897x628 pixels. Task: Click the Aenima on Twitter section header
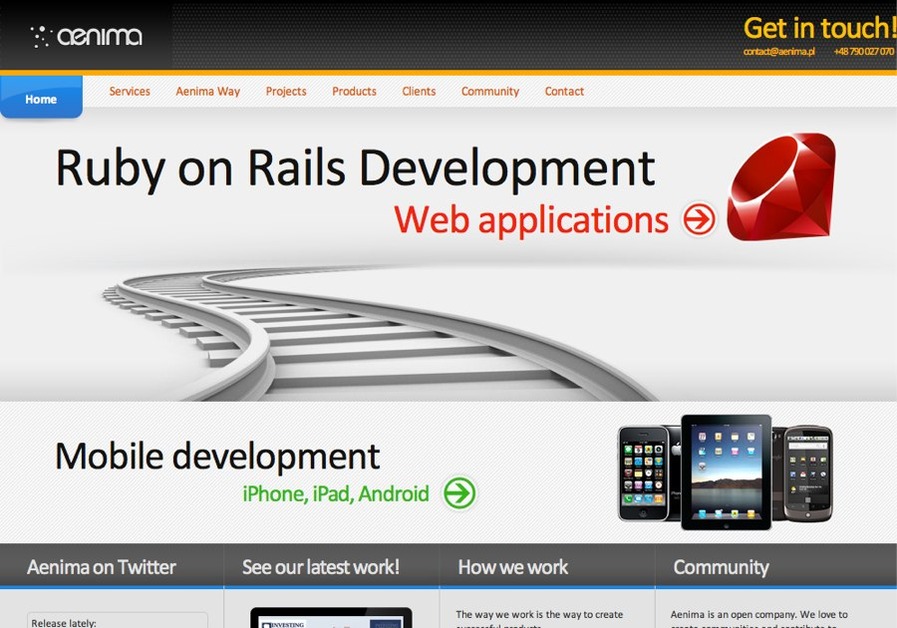click(x=101, y=567)
